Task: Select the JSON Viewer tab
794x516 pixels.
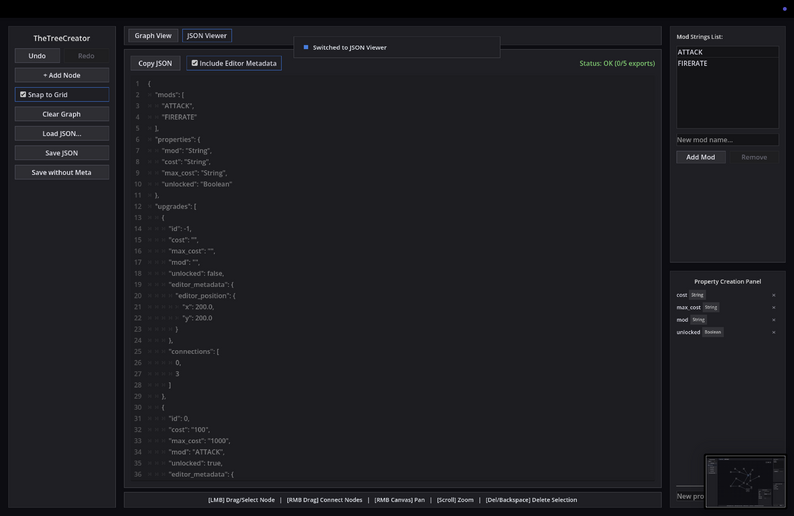Action: [207, 35]
